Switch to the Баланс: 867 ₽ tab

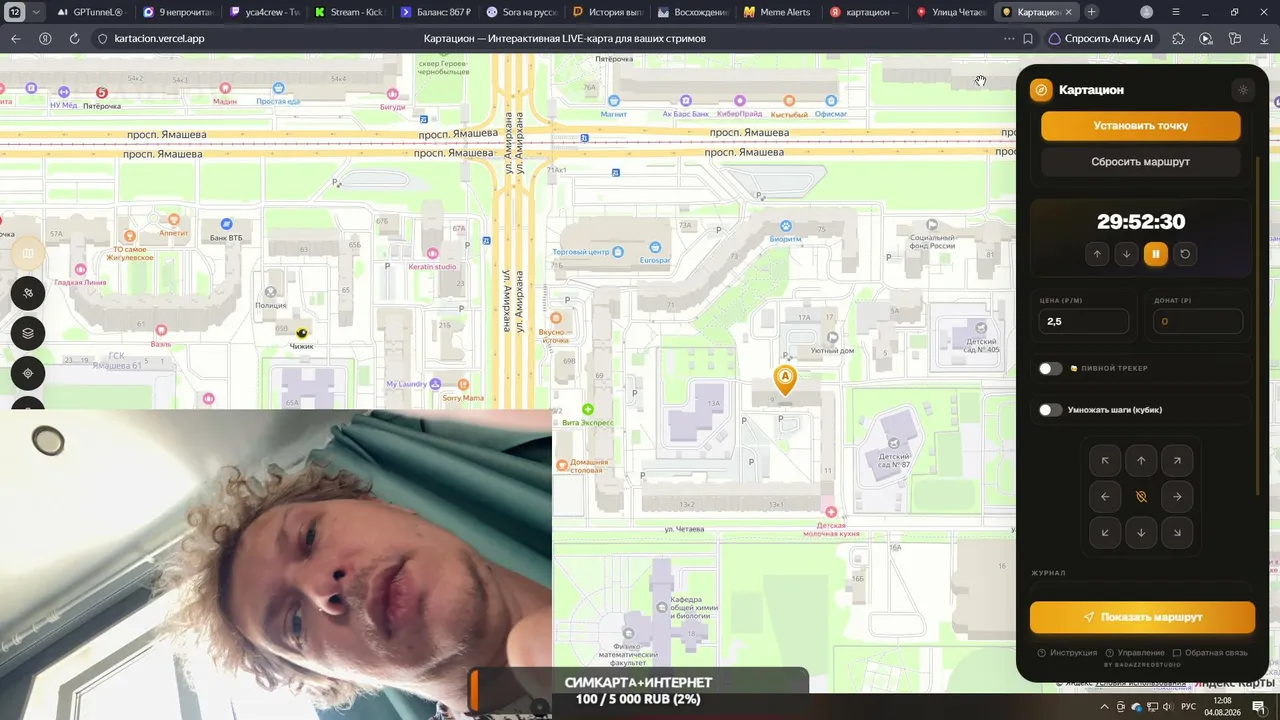435,12
